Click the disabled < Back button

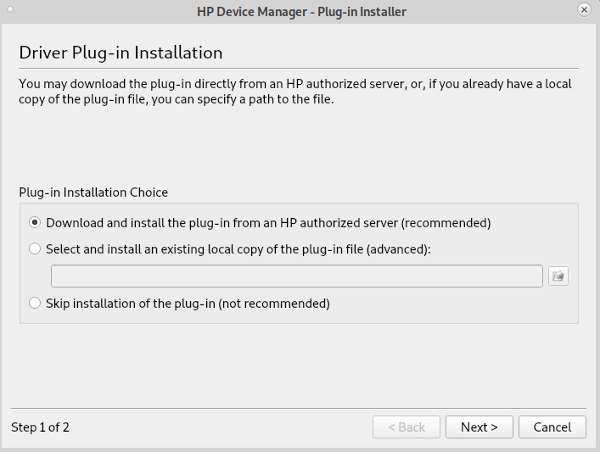tap(406, 427)
